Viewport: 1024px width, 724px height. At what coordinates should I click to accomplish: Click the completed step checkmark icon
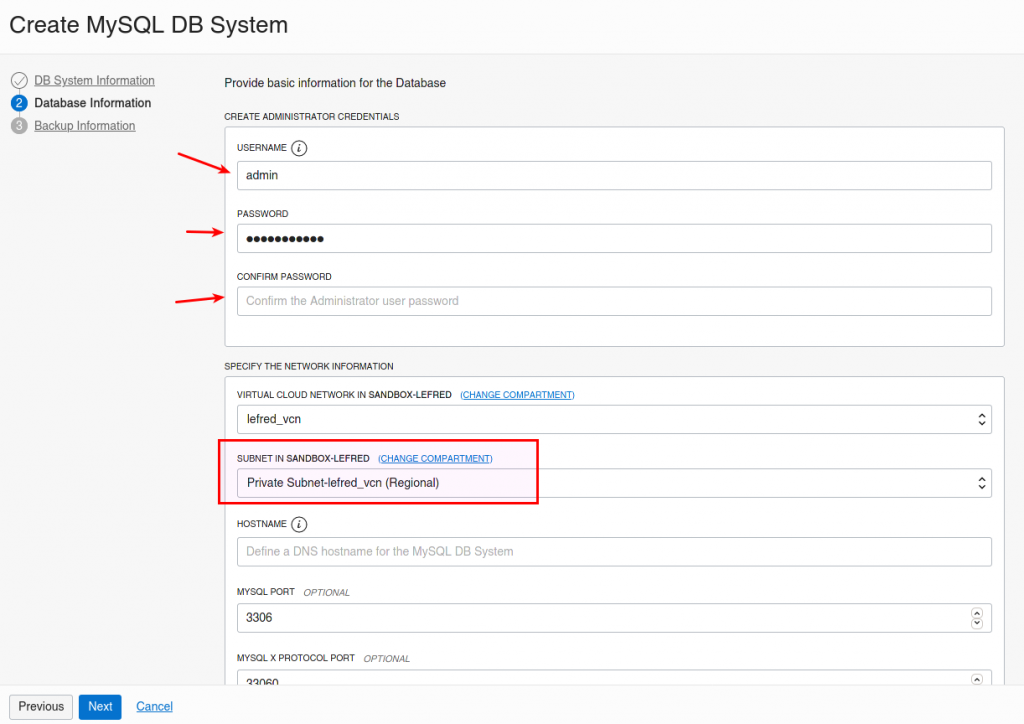click(19, 80)
